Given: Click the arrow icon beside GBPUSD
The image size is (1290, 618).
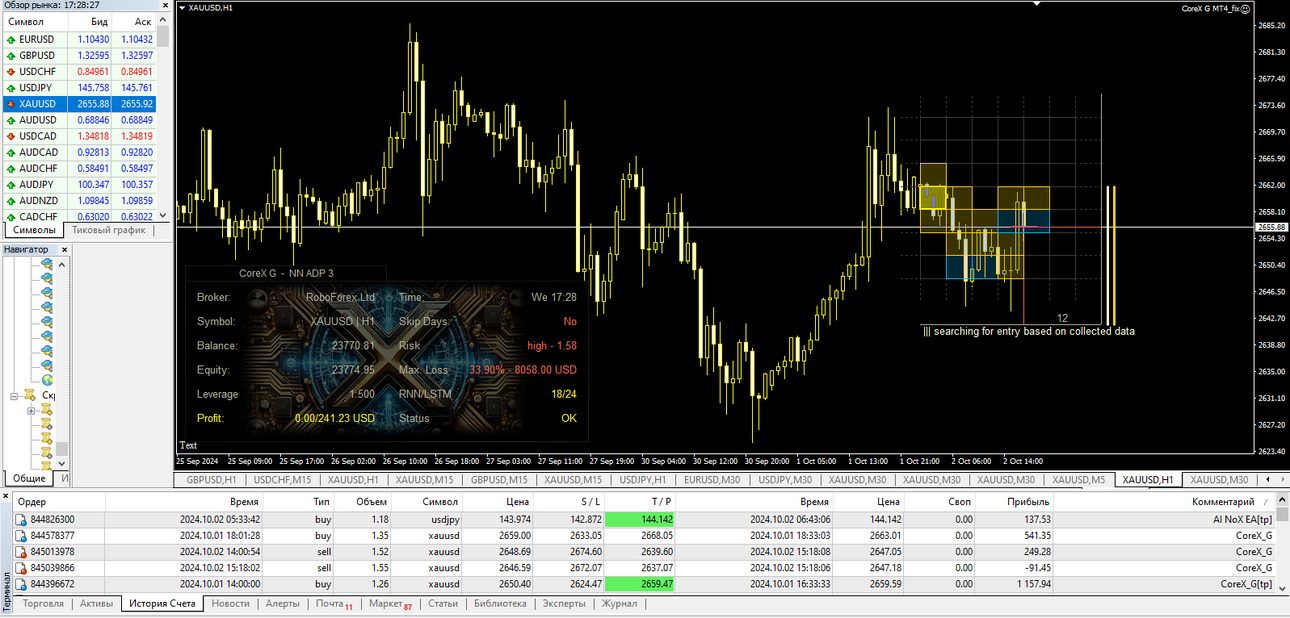Looking at the screenshot, I should (10, 56).
